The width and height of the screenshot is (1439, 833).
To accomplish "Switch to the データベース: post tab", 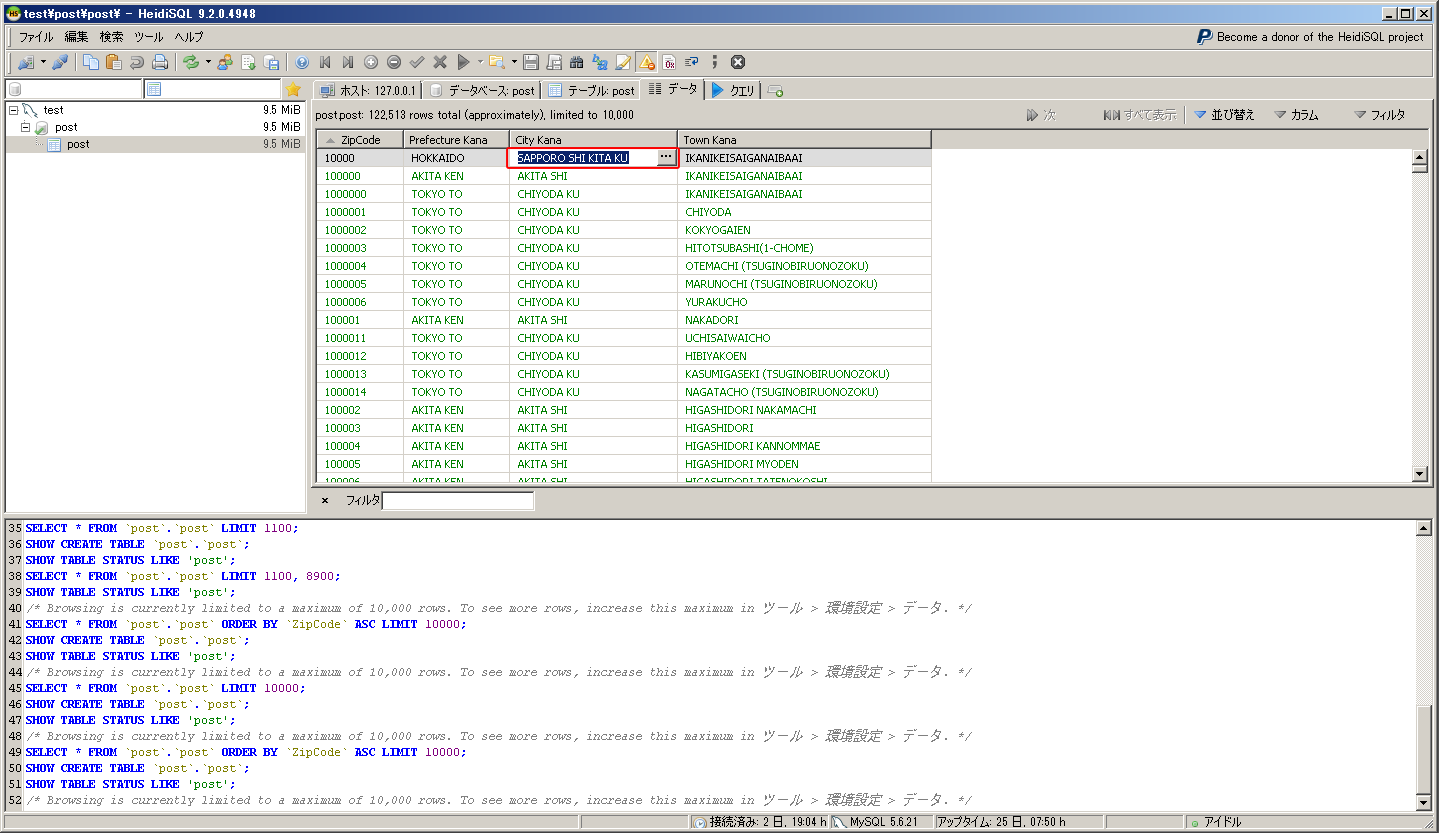I will point(482,90).
